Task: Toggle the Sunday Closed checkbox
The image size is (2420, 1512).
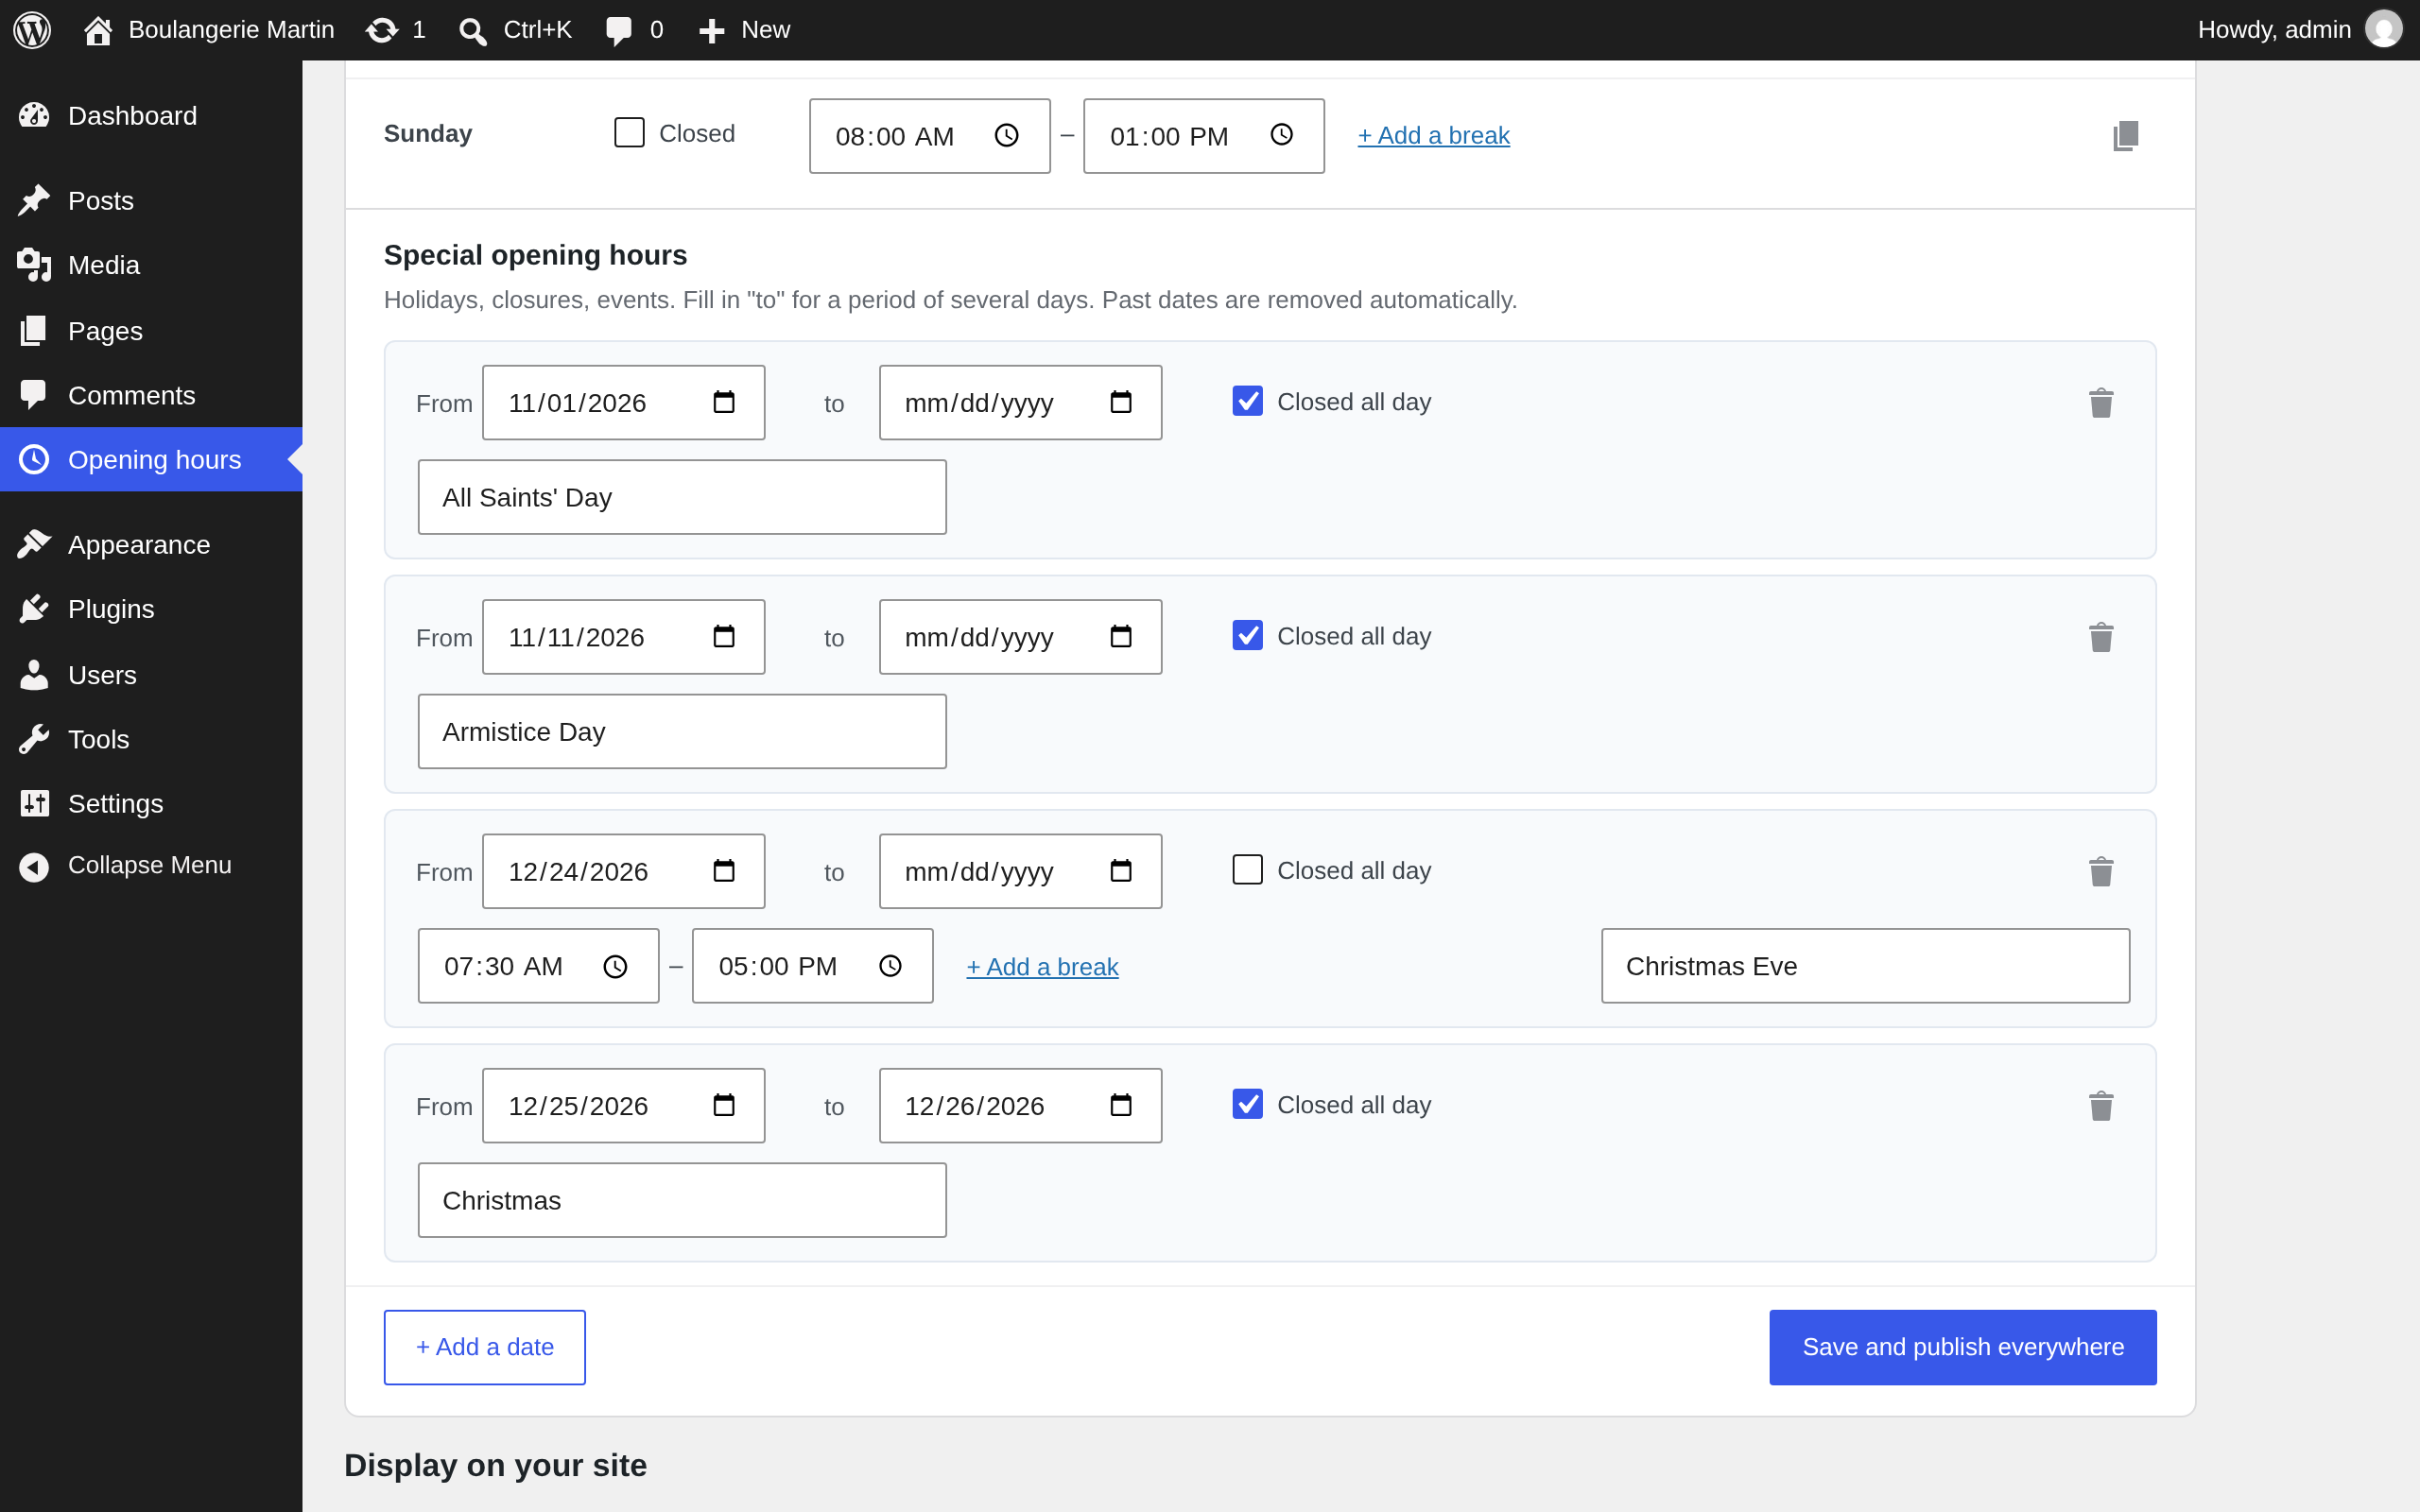Action: 629,133
